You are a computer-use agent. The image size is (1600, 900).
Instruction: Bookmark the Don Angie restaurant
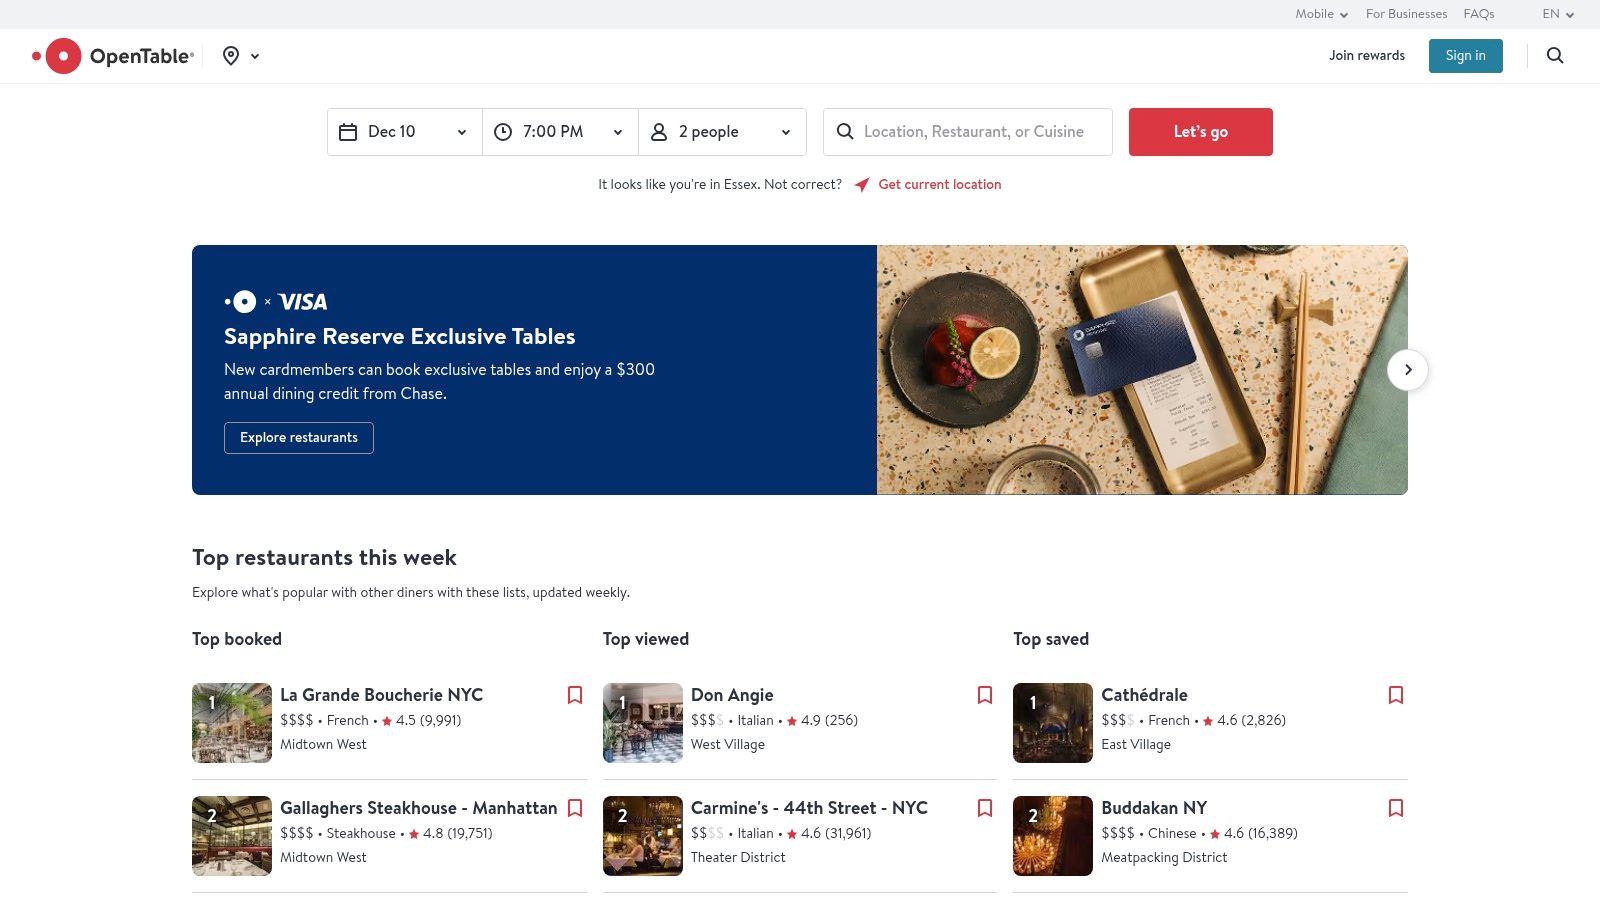pos(985,695)
